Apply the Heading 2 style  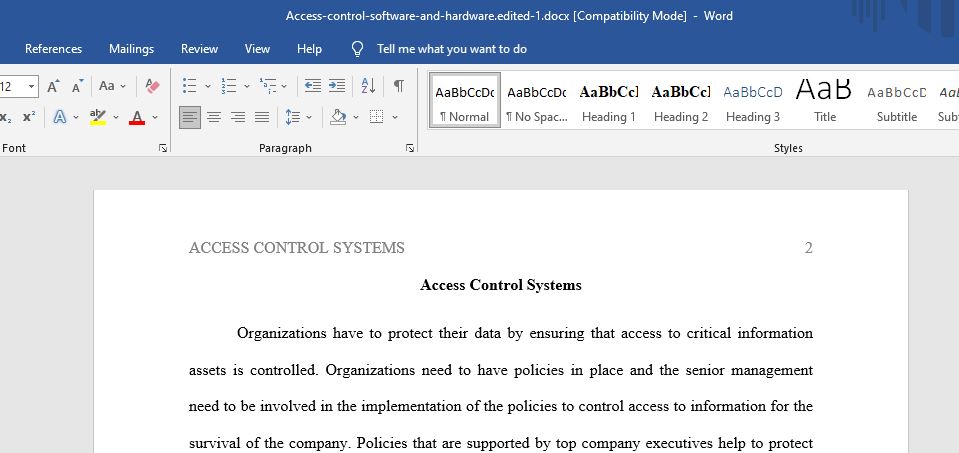pyautogui.click(x=681, y=100)
